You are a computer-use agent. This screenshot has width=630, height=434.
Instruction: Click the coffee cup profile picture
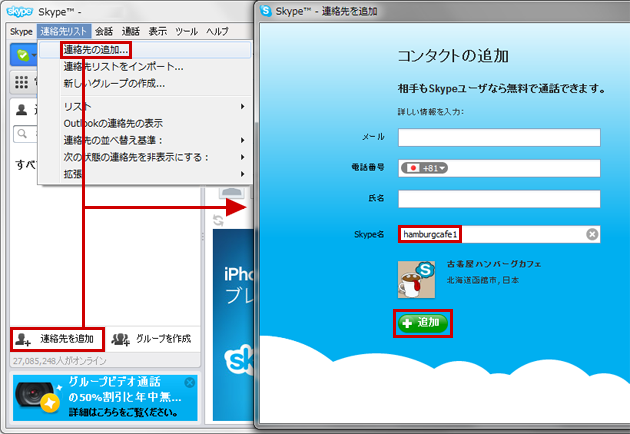(x=416, y=280)
